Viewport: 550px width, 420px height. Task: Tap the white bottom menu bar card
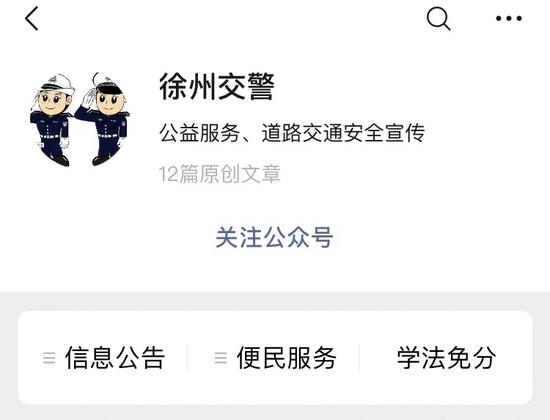point(275,358)
